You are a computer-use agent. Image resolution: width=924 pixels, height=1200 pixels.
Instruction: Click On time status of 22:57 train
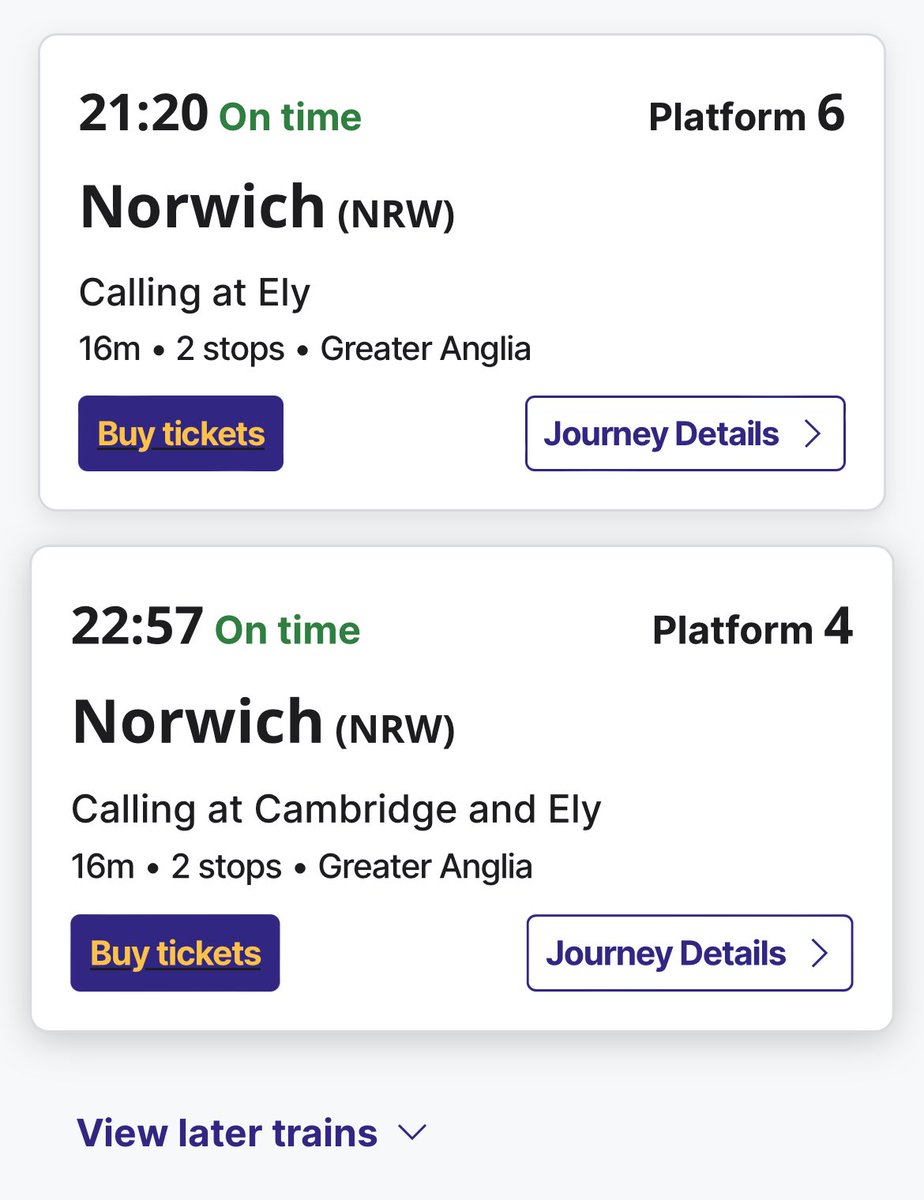click(x=287, y=630)
